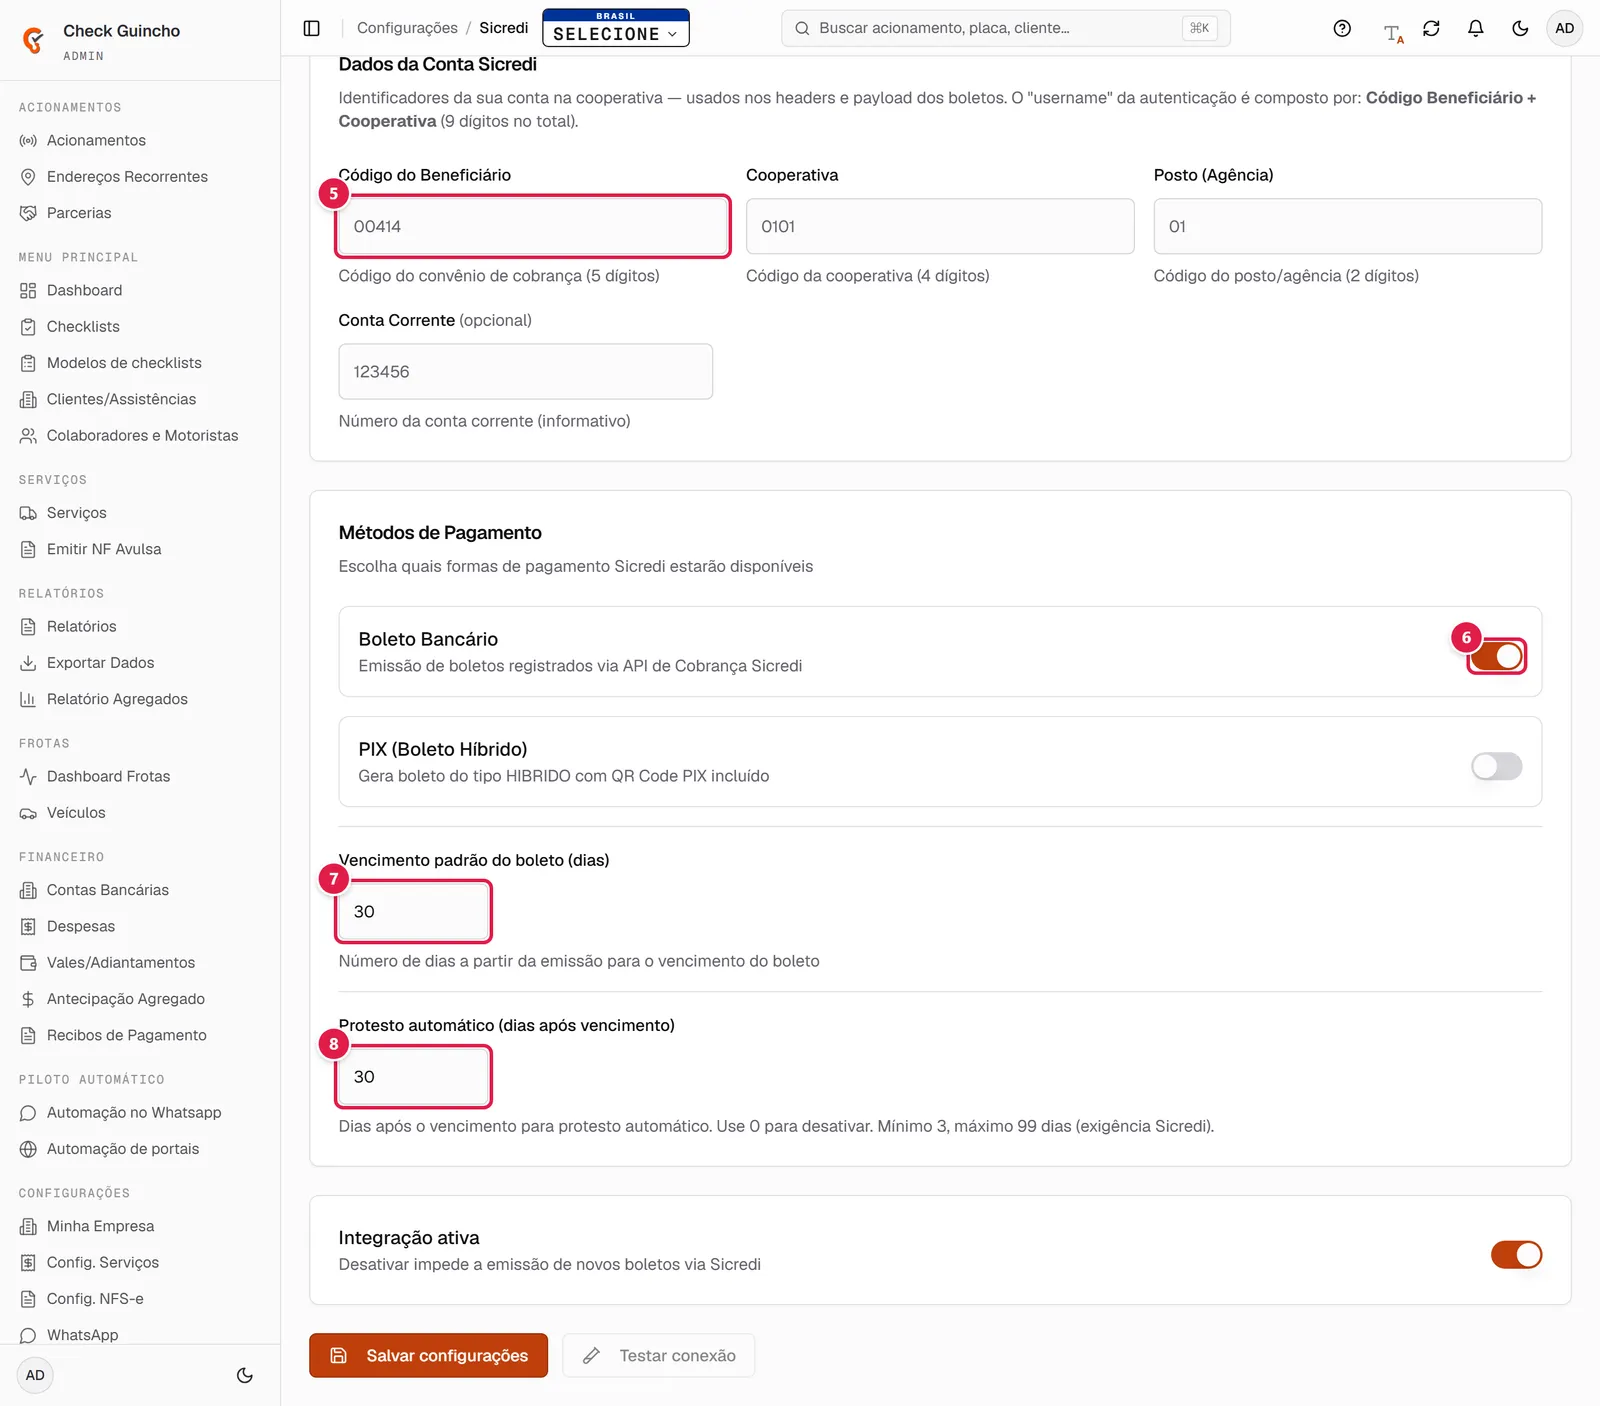Disable the Boleto Bancário toggle
The image size is (1600, 1406).
tap(1497, 656)
